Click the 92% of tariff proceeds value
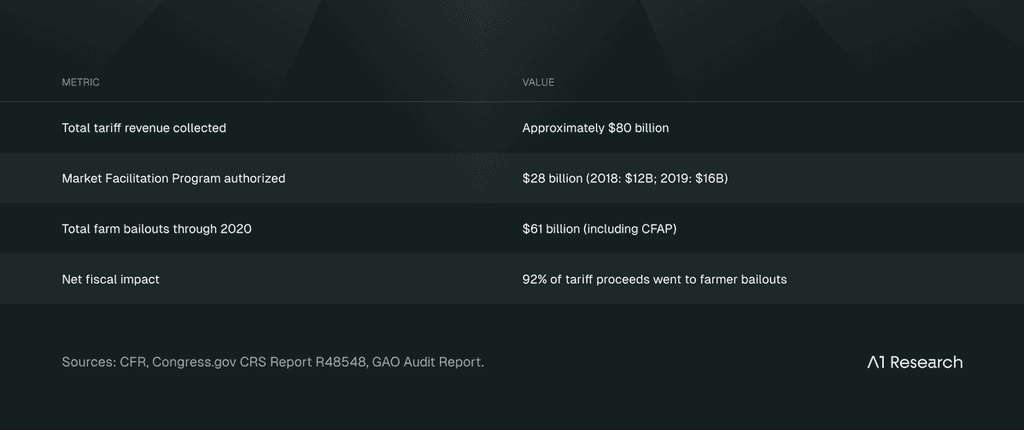The height and width of the screenshot is (430, 1024). [x=654, y=279]
